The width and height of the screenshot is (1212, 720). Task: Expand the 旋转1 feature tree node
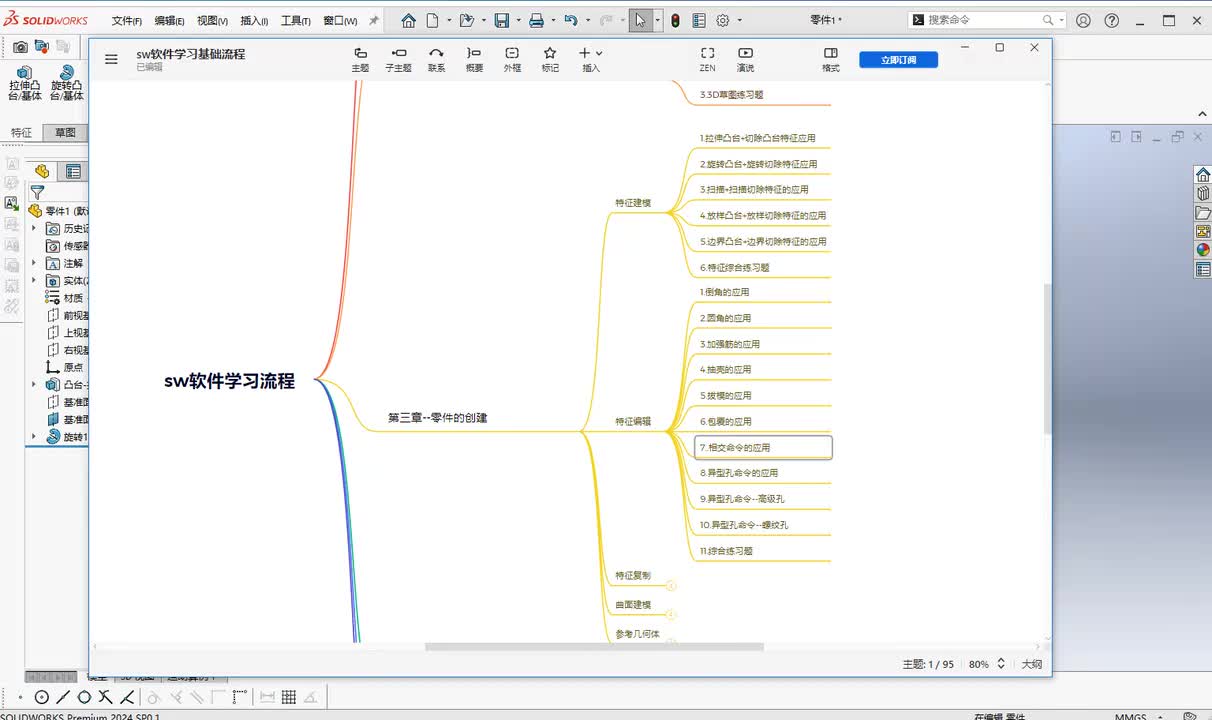pos(33,436)
